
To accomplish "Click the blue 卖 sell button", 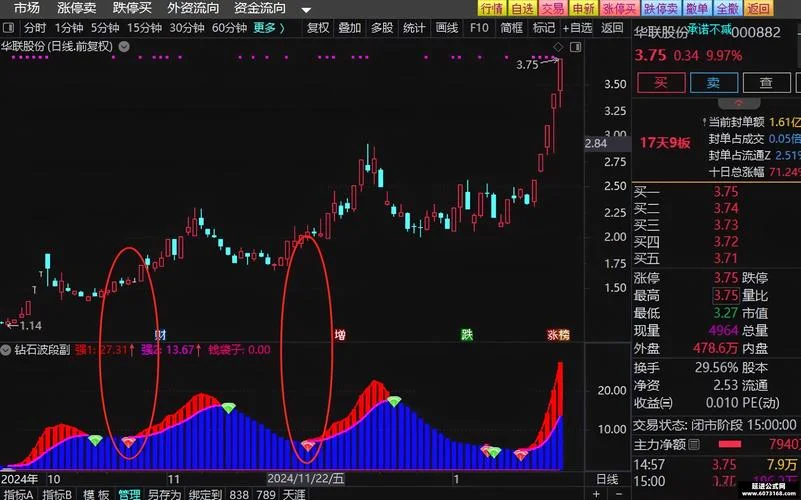I will [x=714, y=83].
